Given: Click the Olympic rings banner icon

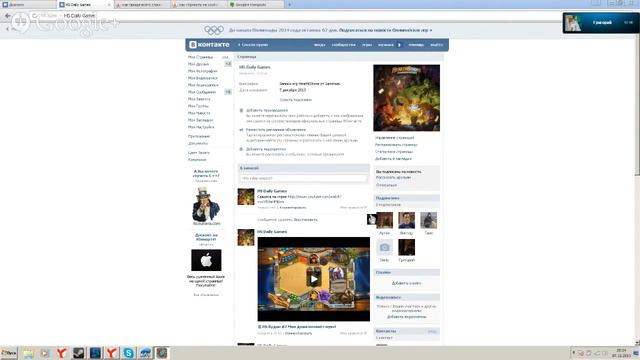Looking at the screenshot, I should coord(214,30).
